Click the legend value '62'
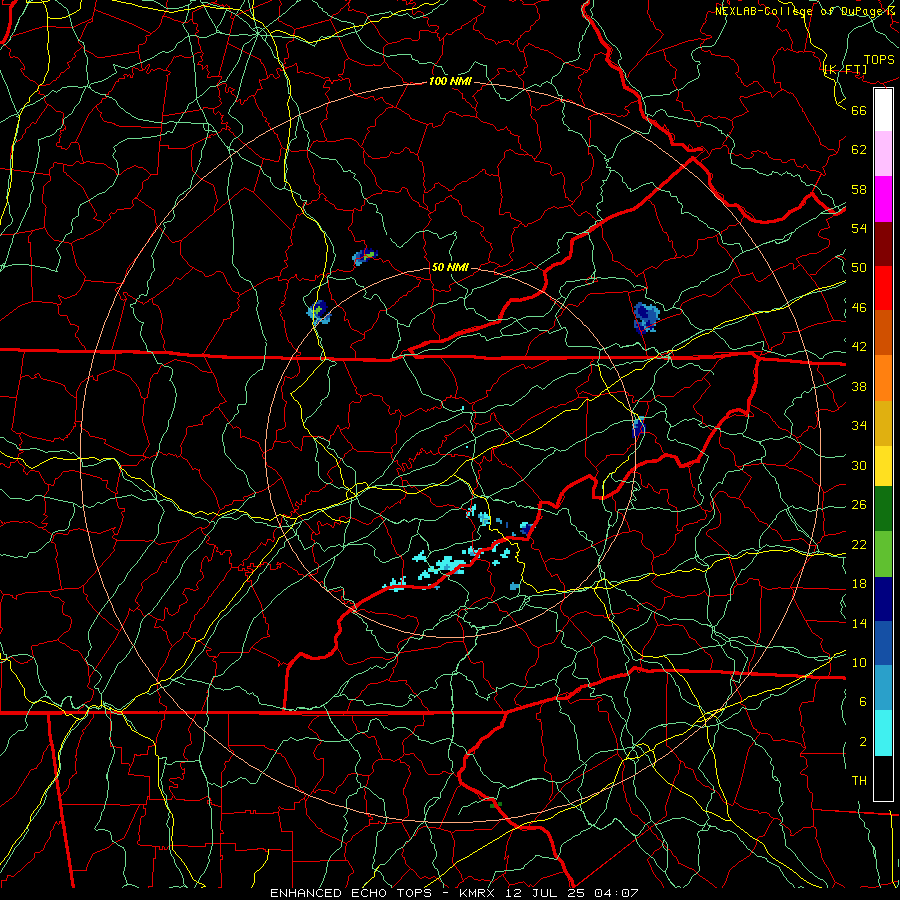Viewport: 900px width, 900px height. click(x=859, y=150)
